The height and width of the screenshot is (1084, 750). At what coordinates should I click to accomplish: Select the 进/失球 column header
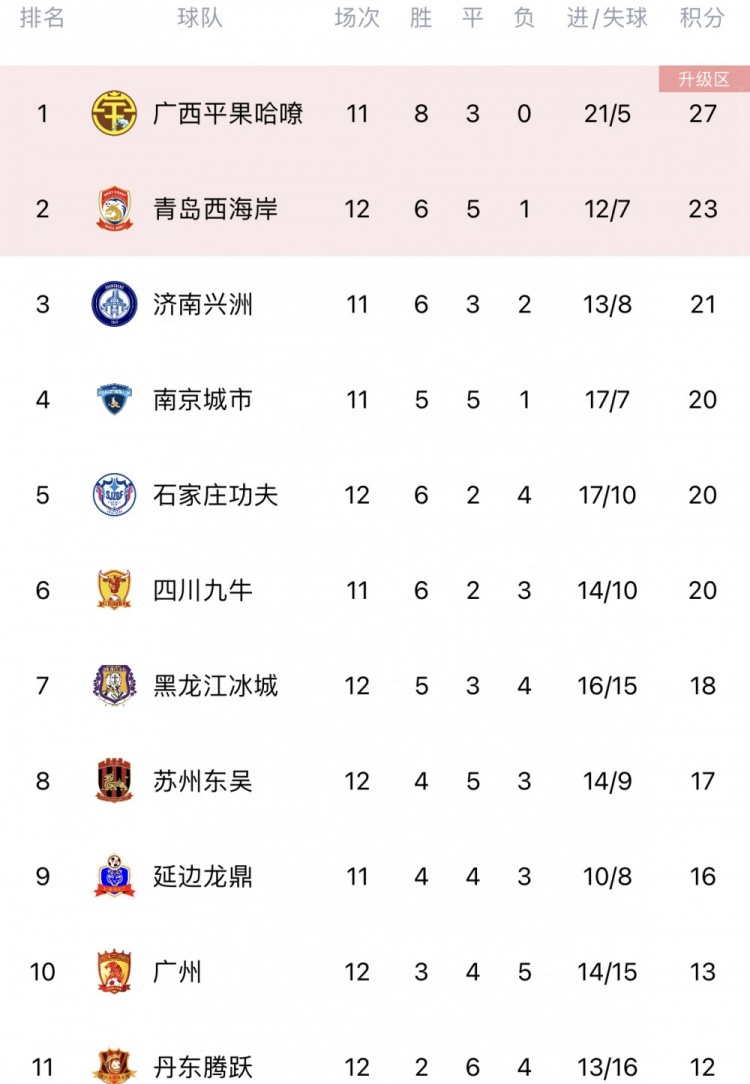(607, 18)
